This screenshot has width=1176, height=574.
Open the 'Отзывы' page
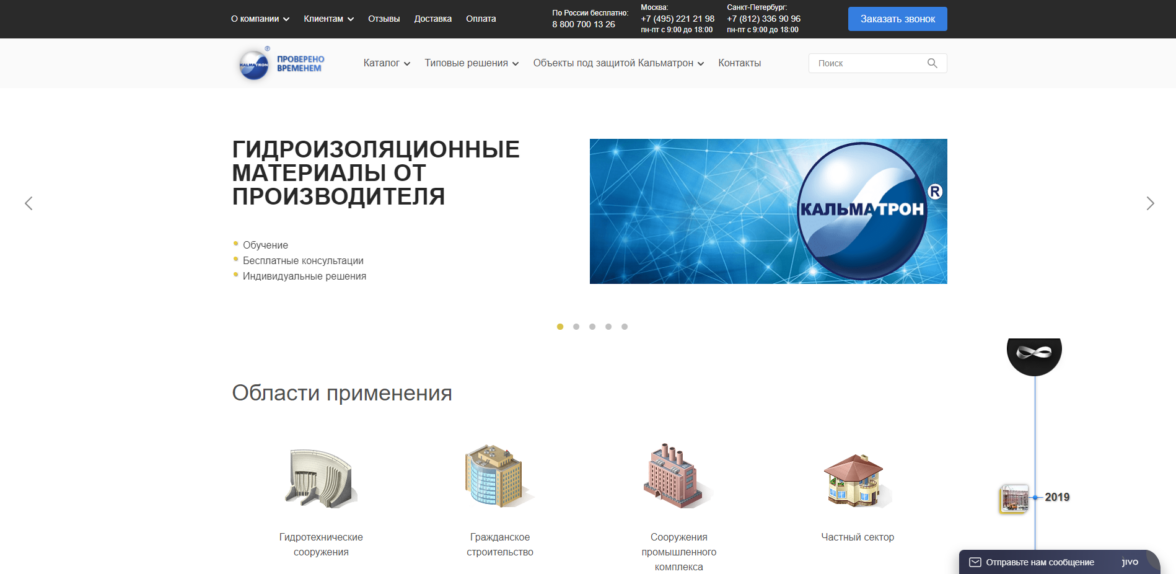[384, 19]
